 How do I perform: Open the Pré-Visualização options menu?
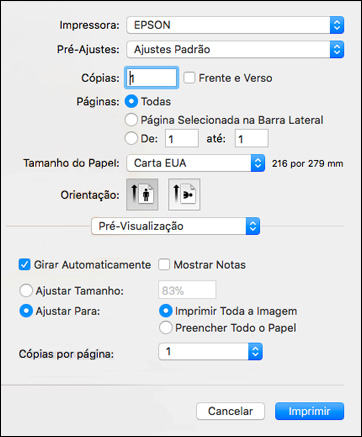[176, 226]
